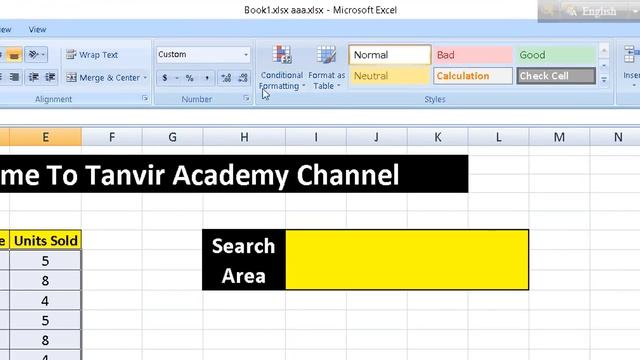Expand the full cell styles gallery
640x360 pixels.
click(604, 80)
